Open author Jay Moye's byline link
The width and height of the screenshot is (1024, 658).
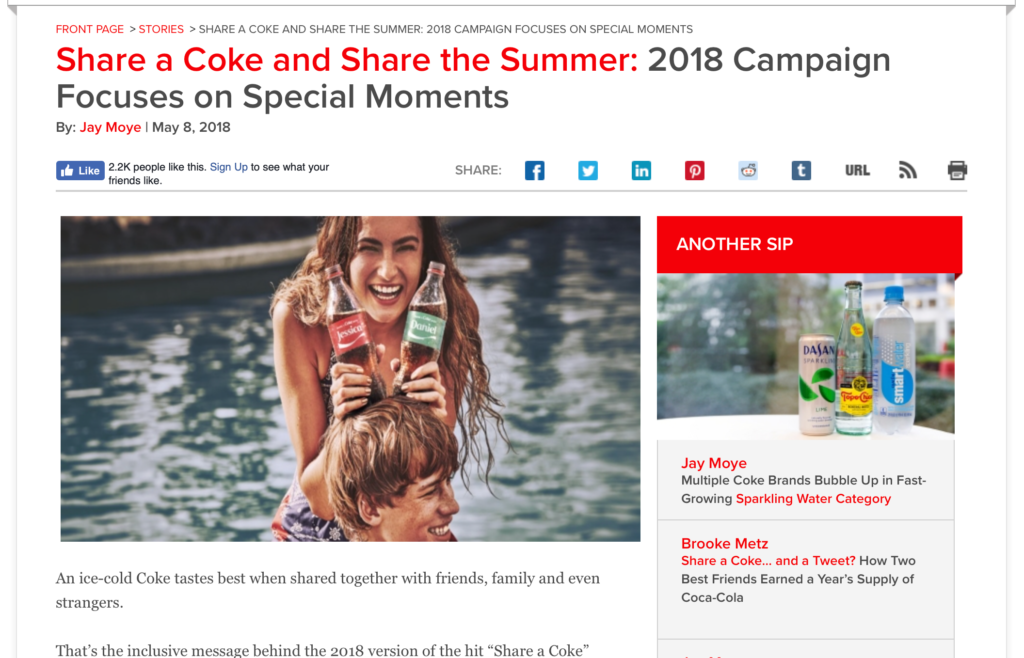coord(110,127)
